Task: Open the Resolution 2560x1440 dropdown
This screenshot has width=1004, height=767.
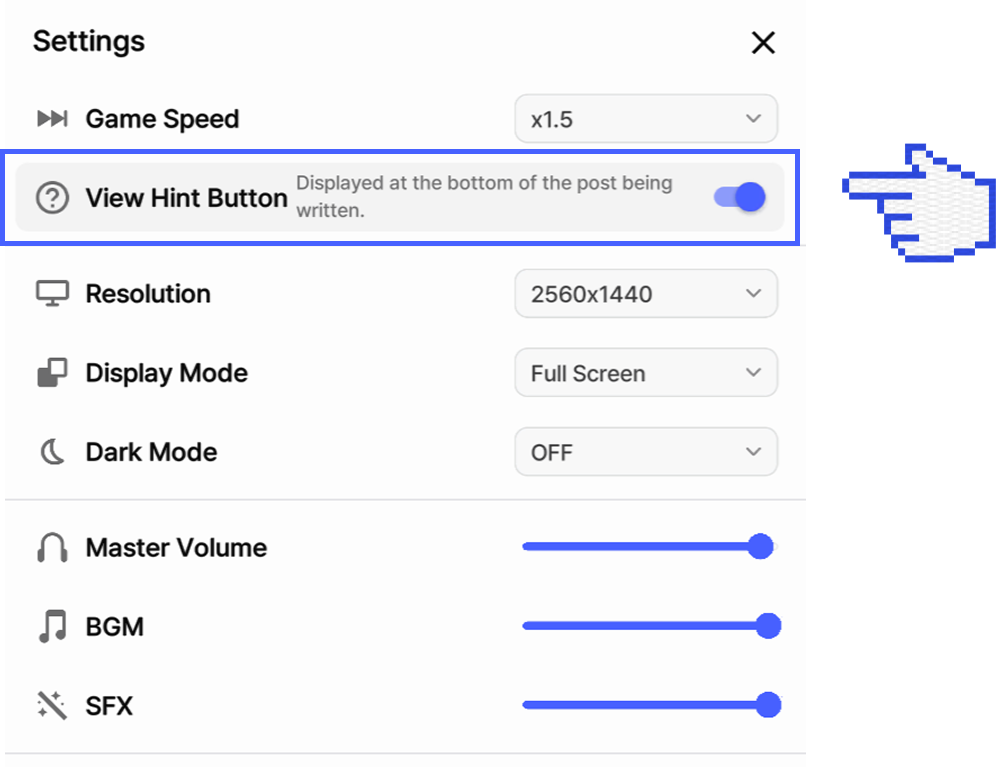Action: (x=646, y=294)
